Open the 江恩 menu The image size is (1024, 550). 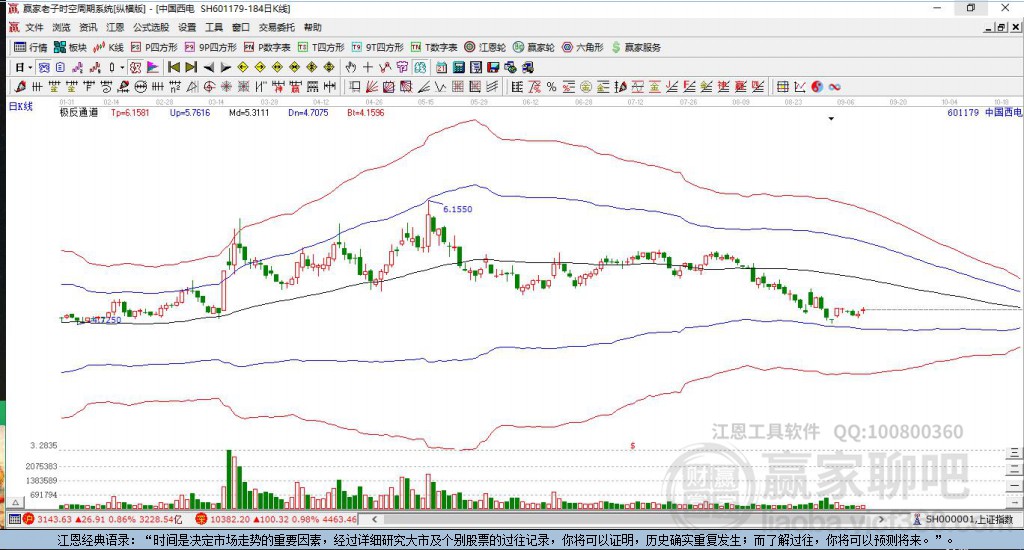click(x=115, y=27)
